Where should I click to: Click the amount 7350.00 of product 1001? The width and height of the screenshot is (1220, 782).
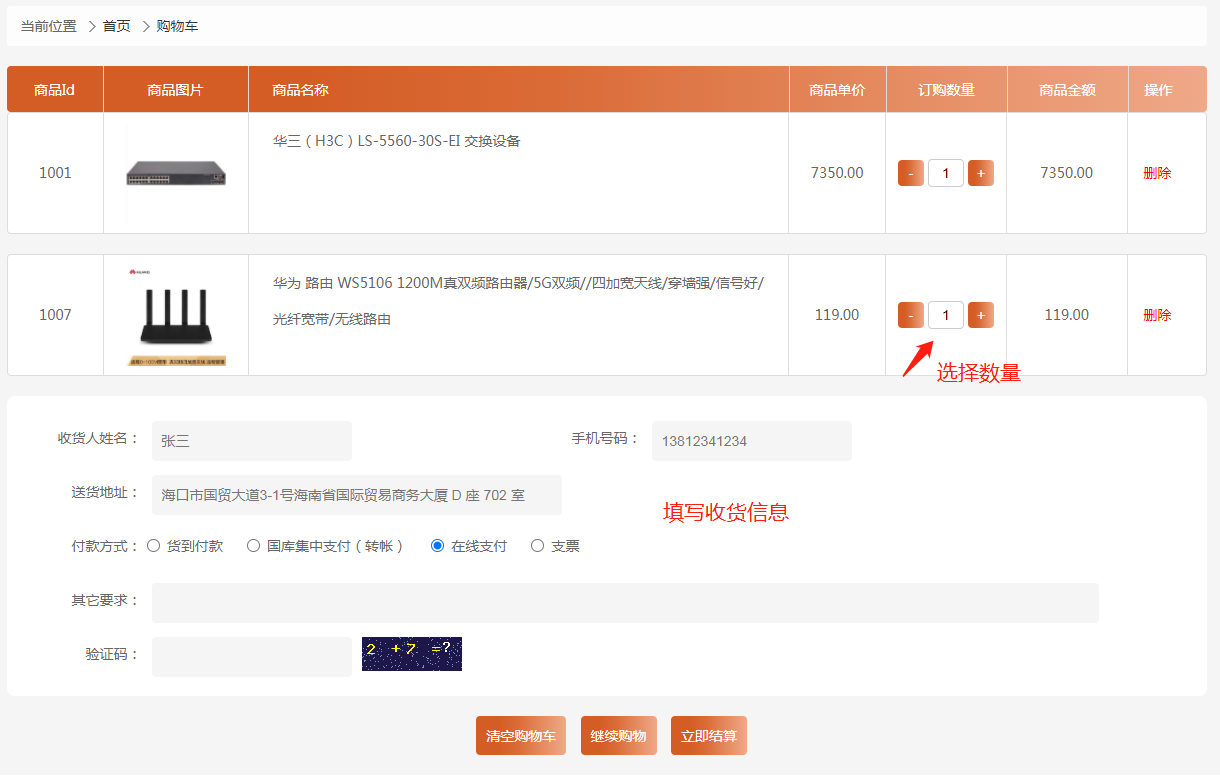click(1067, 173)
